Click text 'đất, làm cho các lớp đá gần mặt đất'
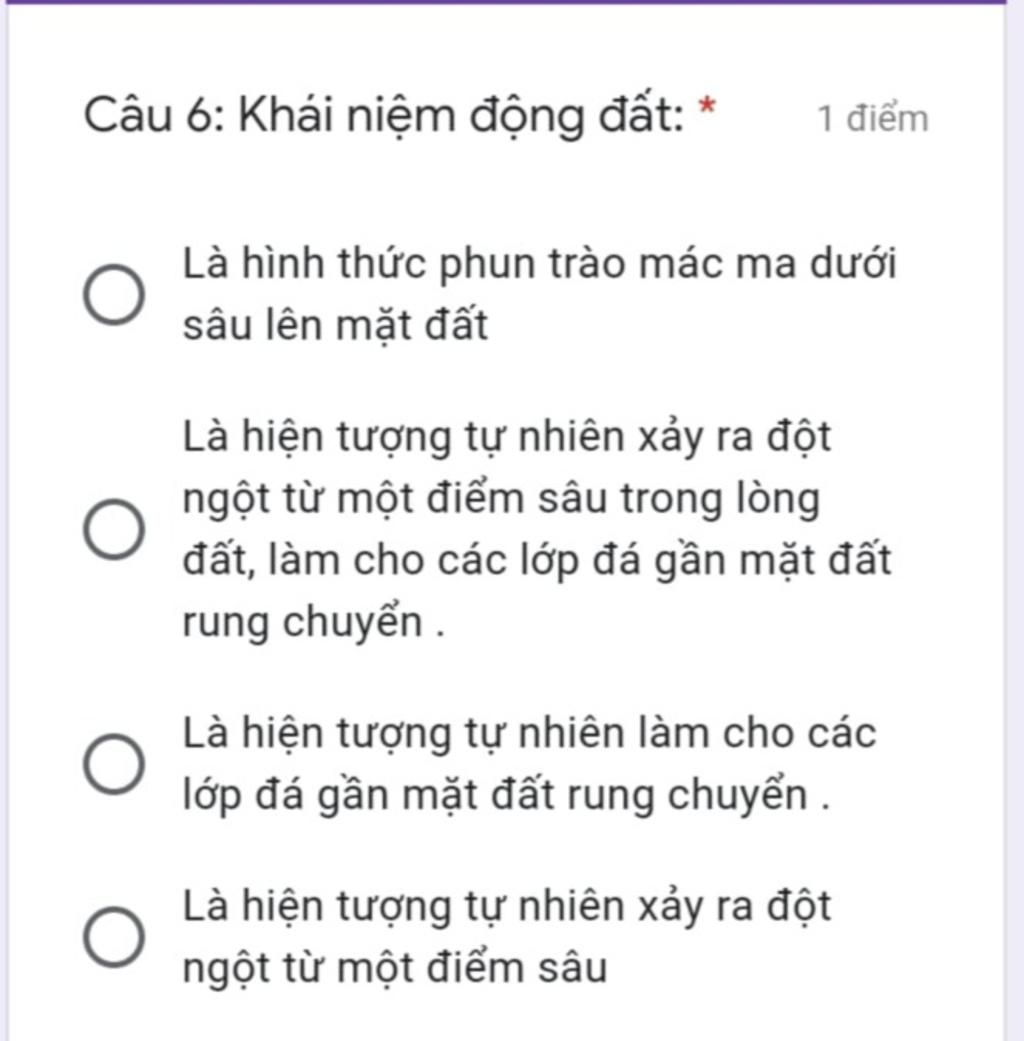Screen dimensions: 1024x1041 click(537, 560)
